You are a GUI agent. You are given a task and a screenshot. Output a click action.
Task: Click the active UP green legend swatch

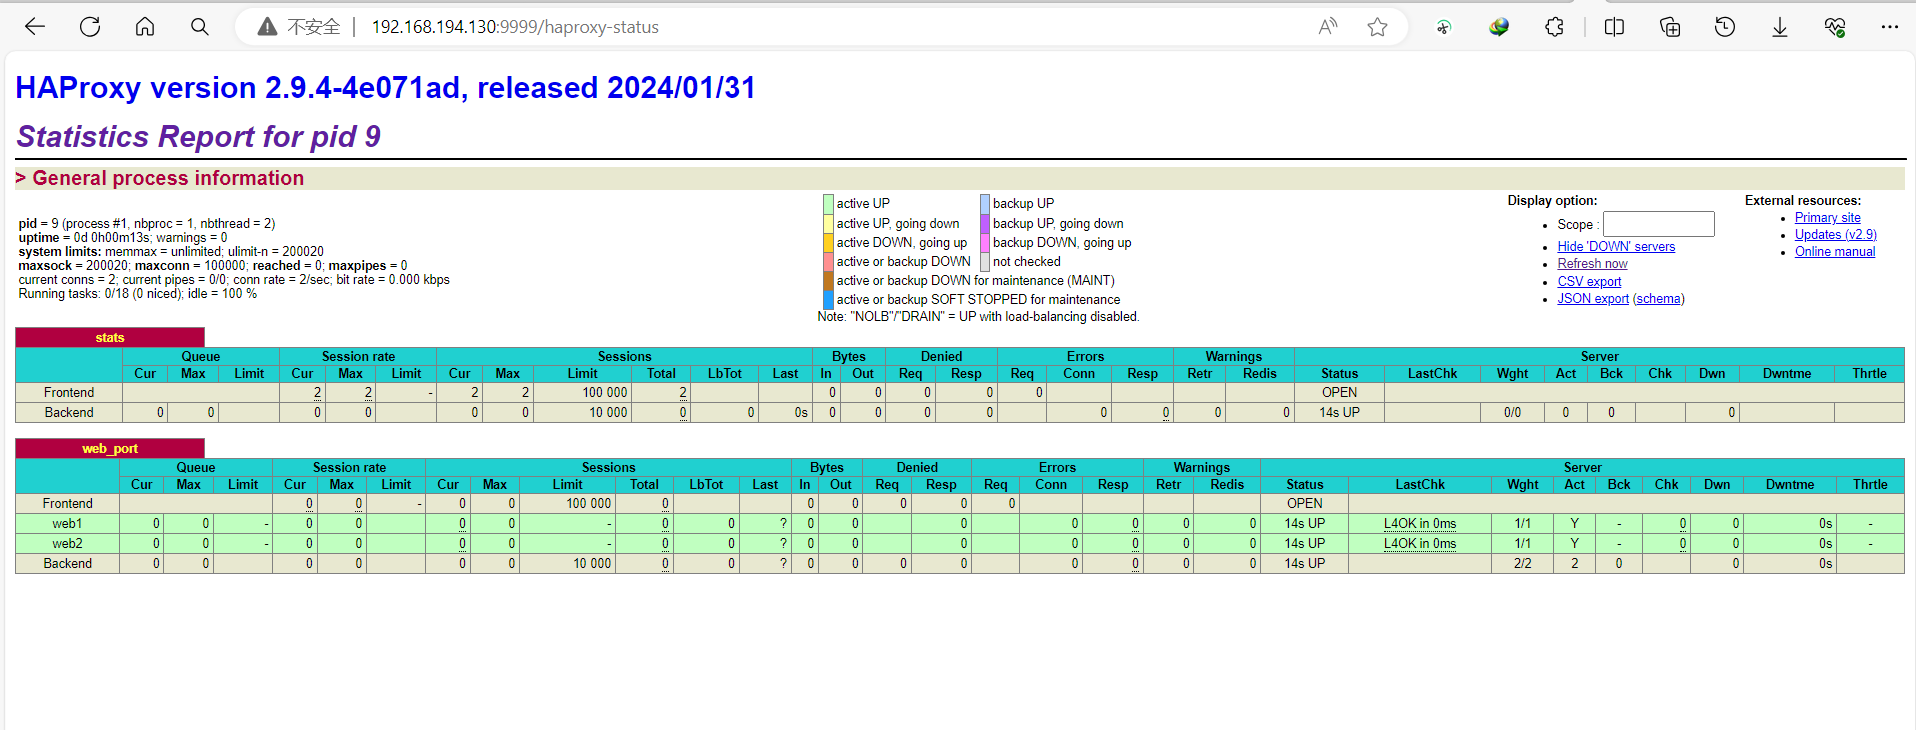click(x=828, y=204)
